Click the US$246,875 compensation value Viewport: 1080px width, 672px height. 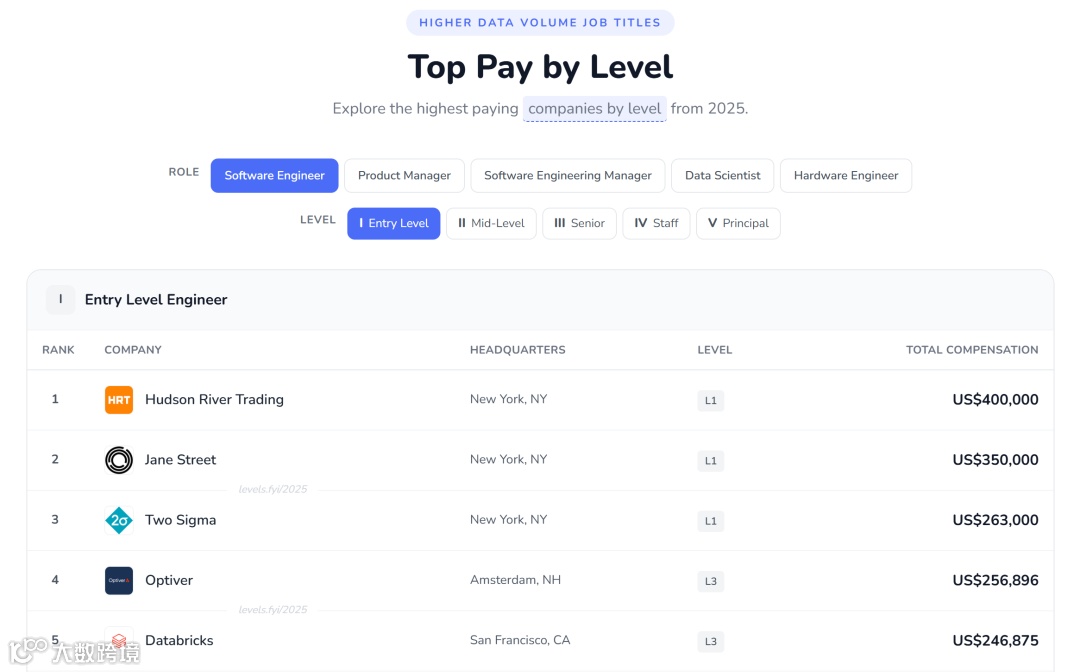[x=995, y=640]
